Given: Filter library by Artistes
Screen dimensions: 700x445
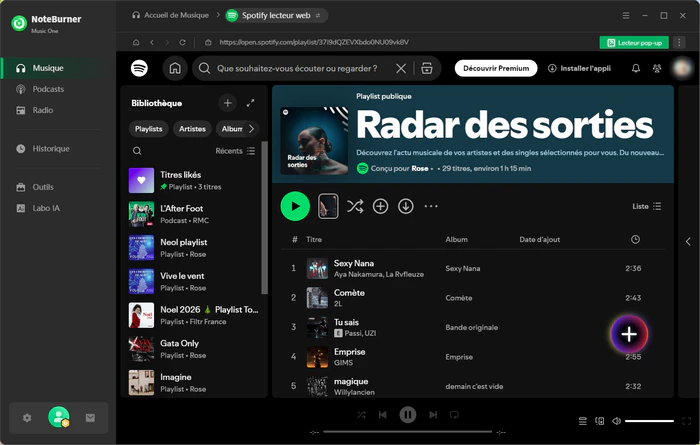Looking at the screenshot, I should coord(192,129).
